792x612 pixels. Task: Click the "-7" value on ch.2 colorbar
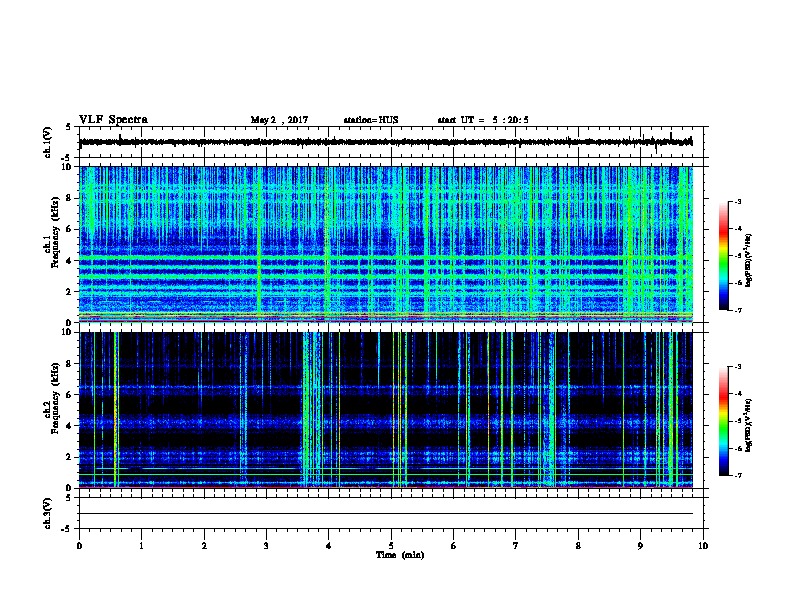click(738, 476)
